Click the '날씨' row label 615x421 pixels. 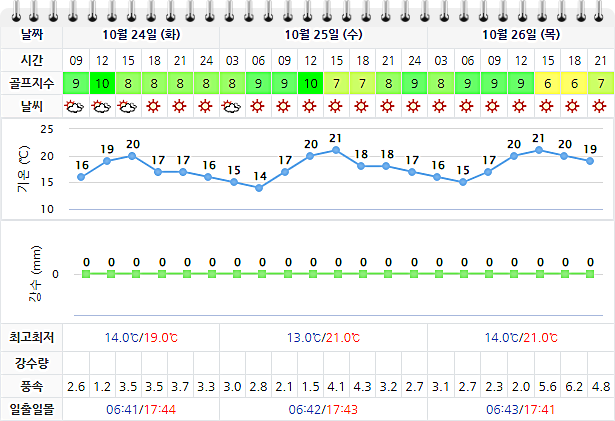[31, 106]
